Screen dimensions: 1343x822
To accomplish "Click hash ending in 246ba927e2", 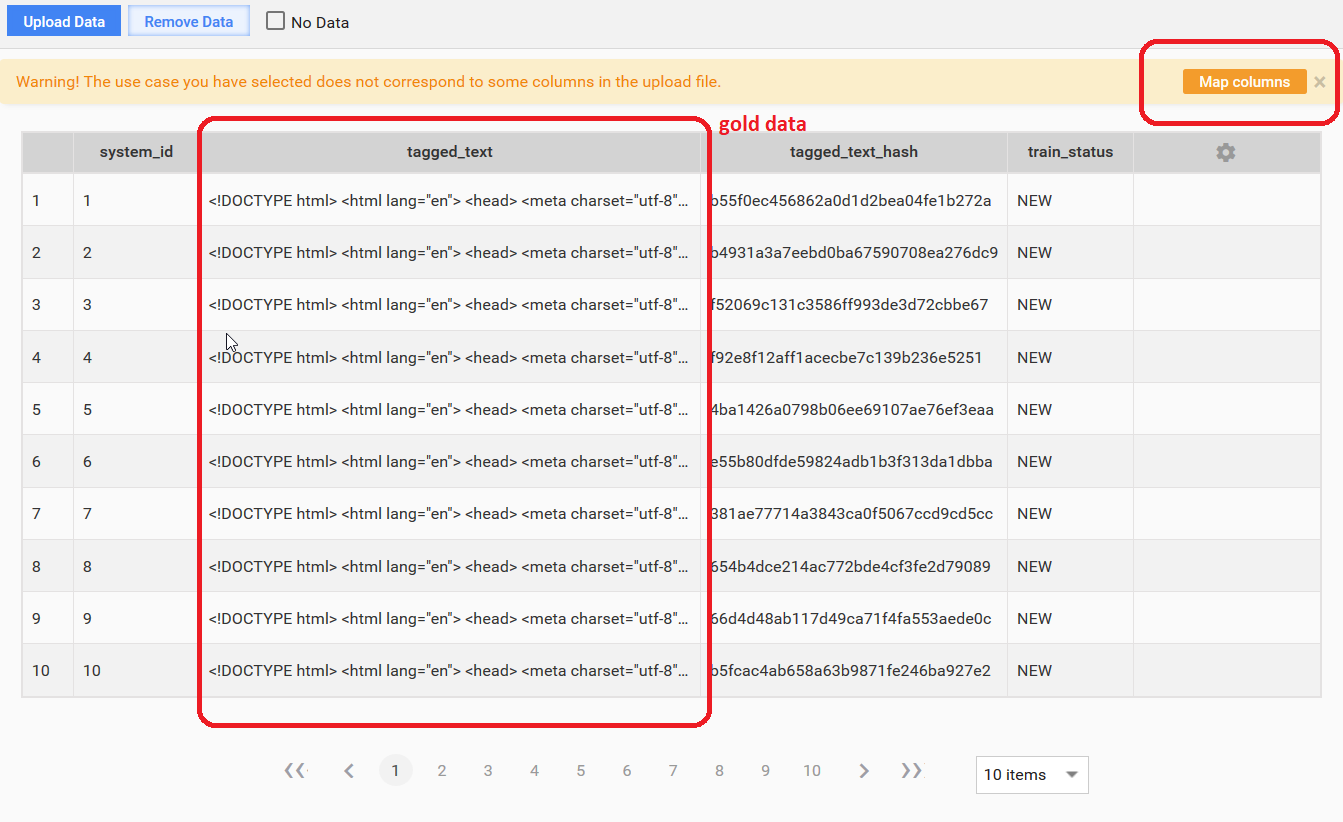I will 850,670.
